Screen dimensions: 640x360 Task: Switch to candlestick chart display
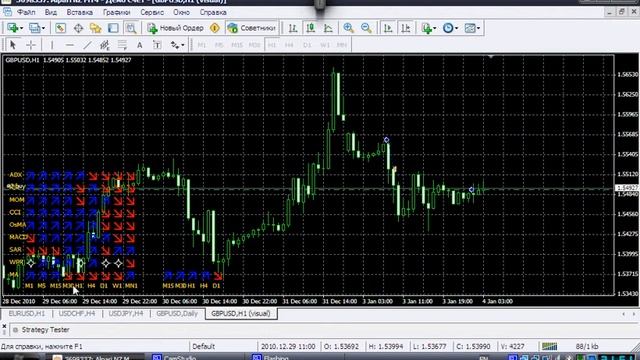pos(311,28)
